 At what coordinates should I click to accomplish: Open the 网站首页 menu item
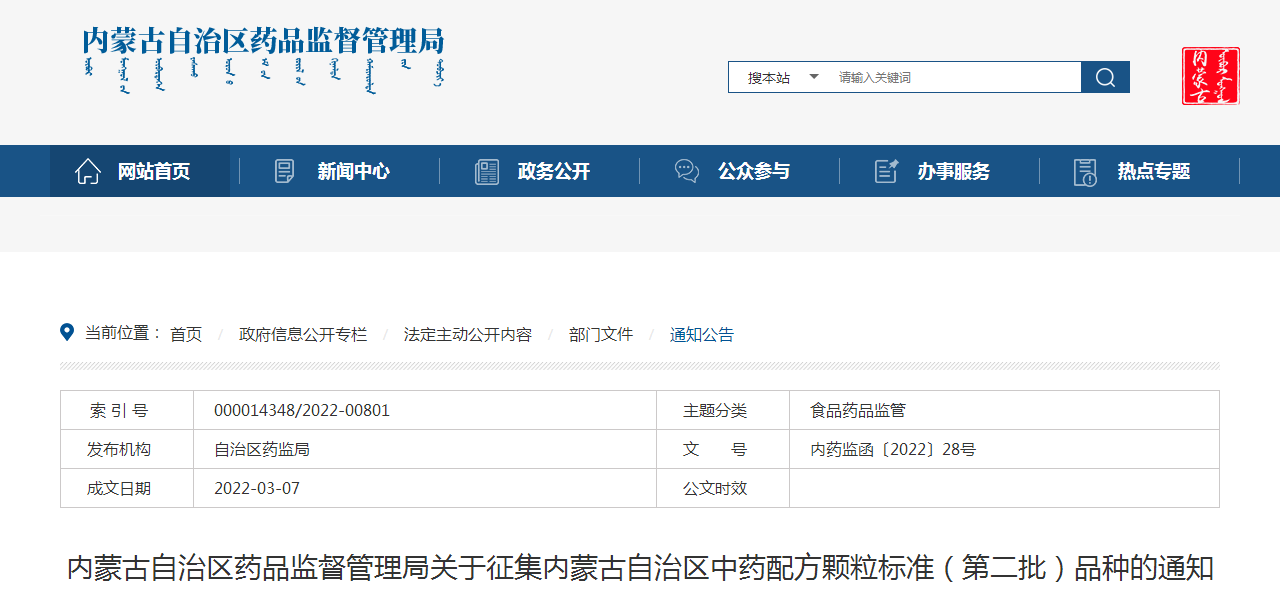pyautogui.click(x=140, y=171)
